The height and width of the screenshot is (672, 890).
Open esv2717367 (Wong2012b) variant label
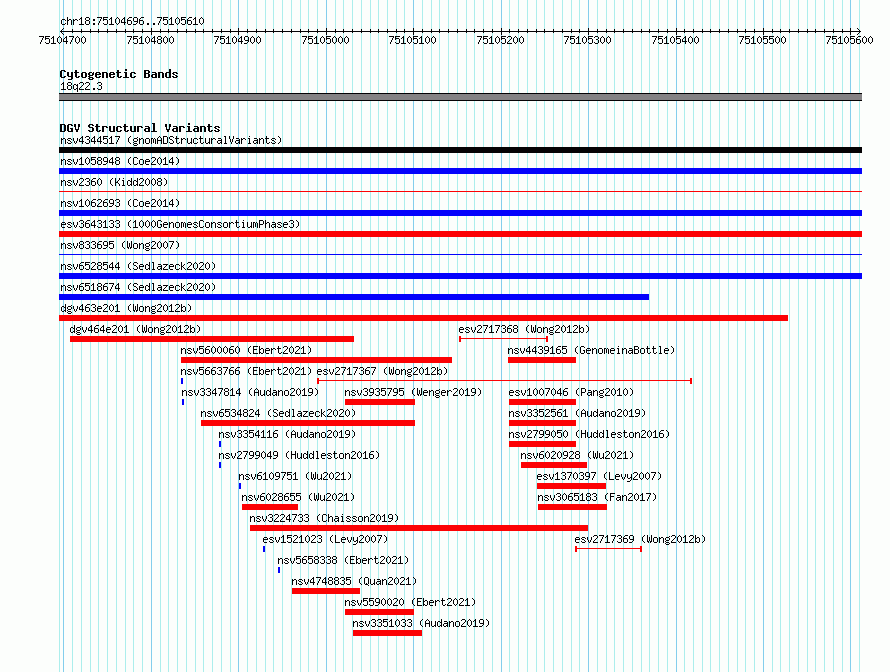[382, 371]
